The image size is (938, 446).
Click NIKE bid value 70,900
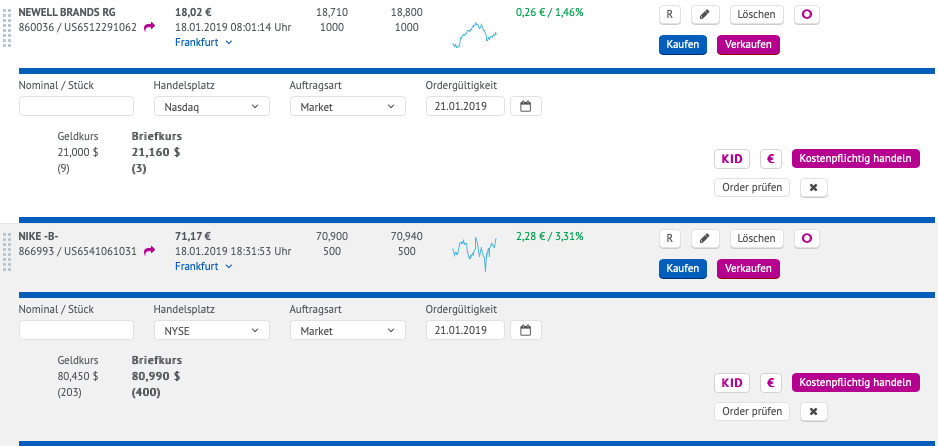coord(332,236)
